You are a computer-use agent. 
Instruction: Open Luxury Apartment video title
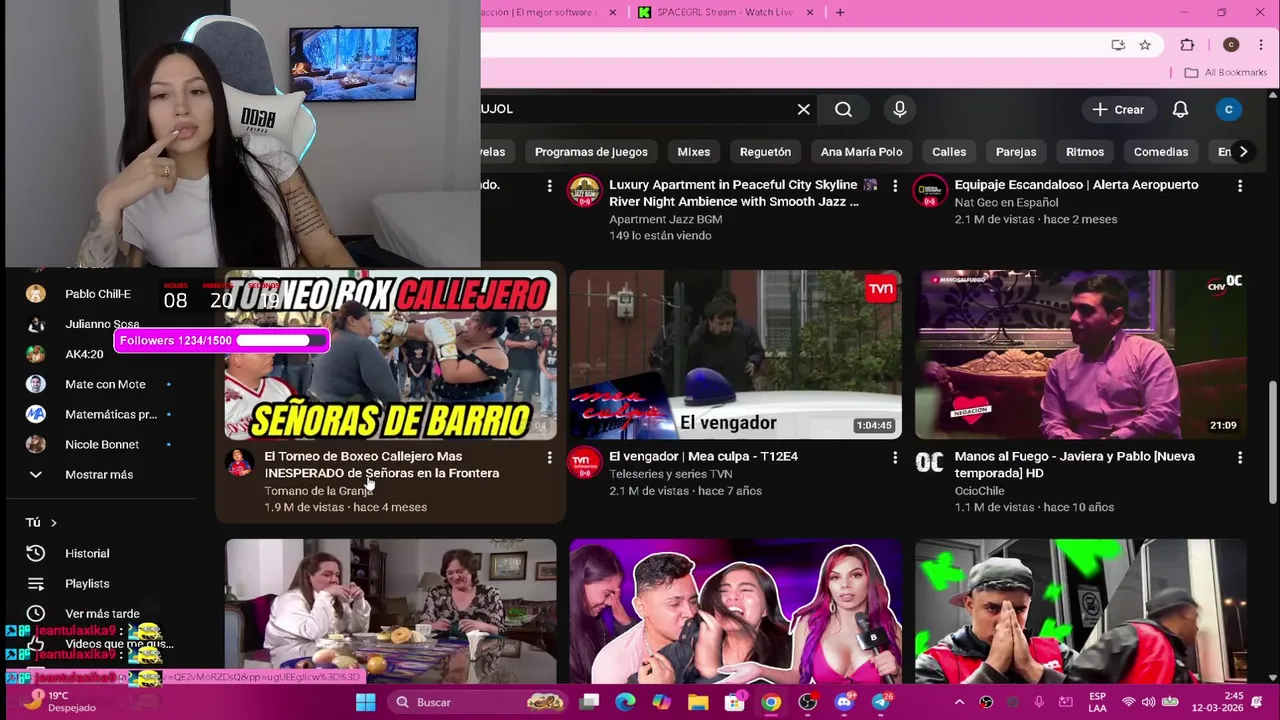743,193
